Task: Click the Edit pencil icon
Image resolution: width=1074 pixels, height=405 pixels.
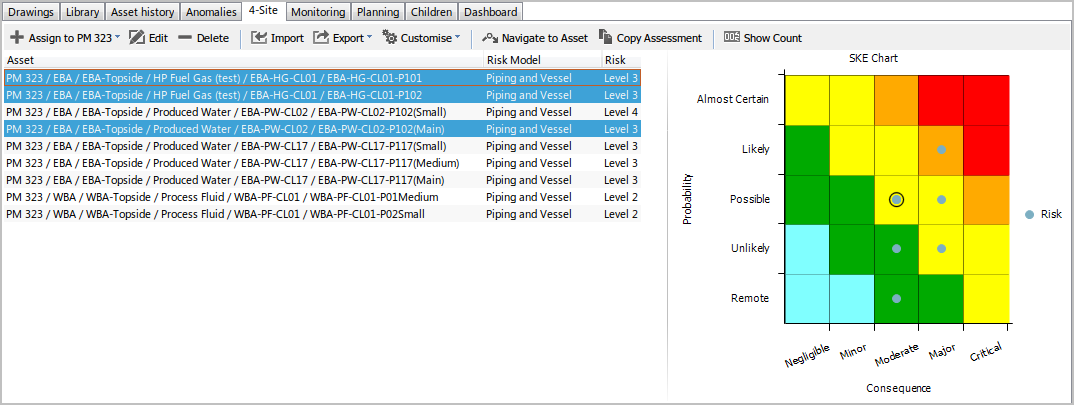Action: (137, 38)
